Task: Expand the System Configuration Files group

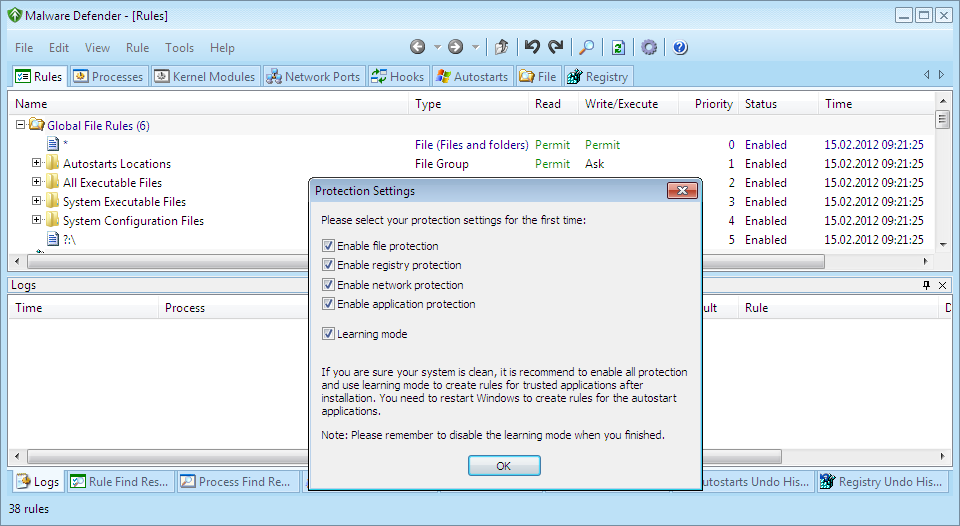Action: [x=36, y=220]
